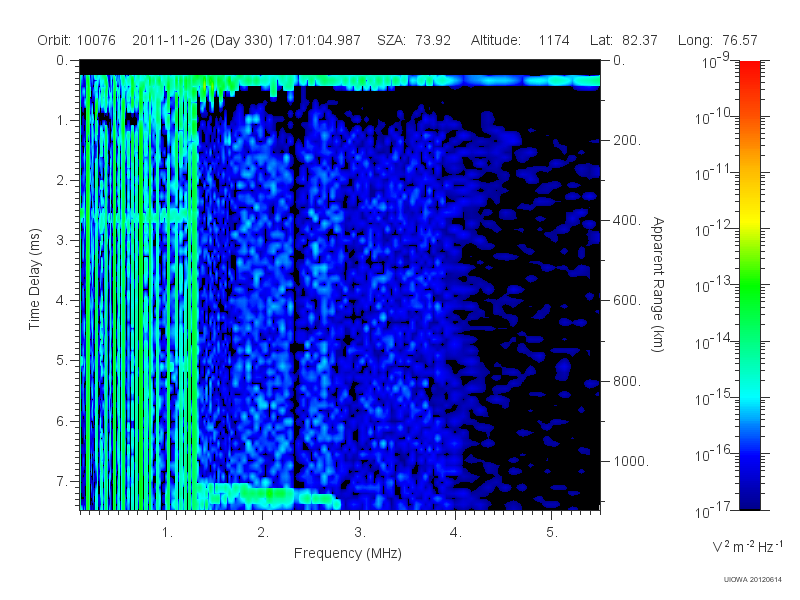
Task: Click the horizontal green band near 2.6 ms
Action: click(139, 215)
